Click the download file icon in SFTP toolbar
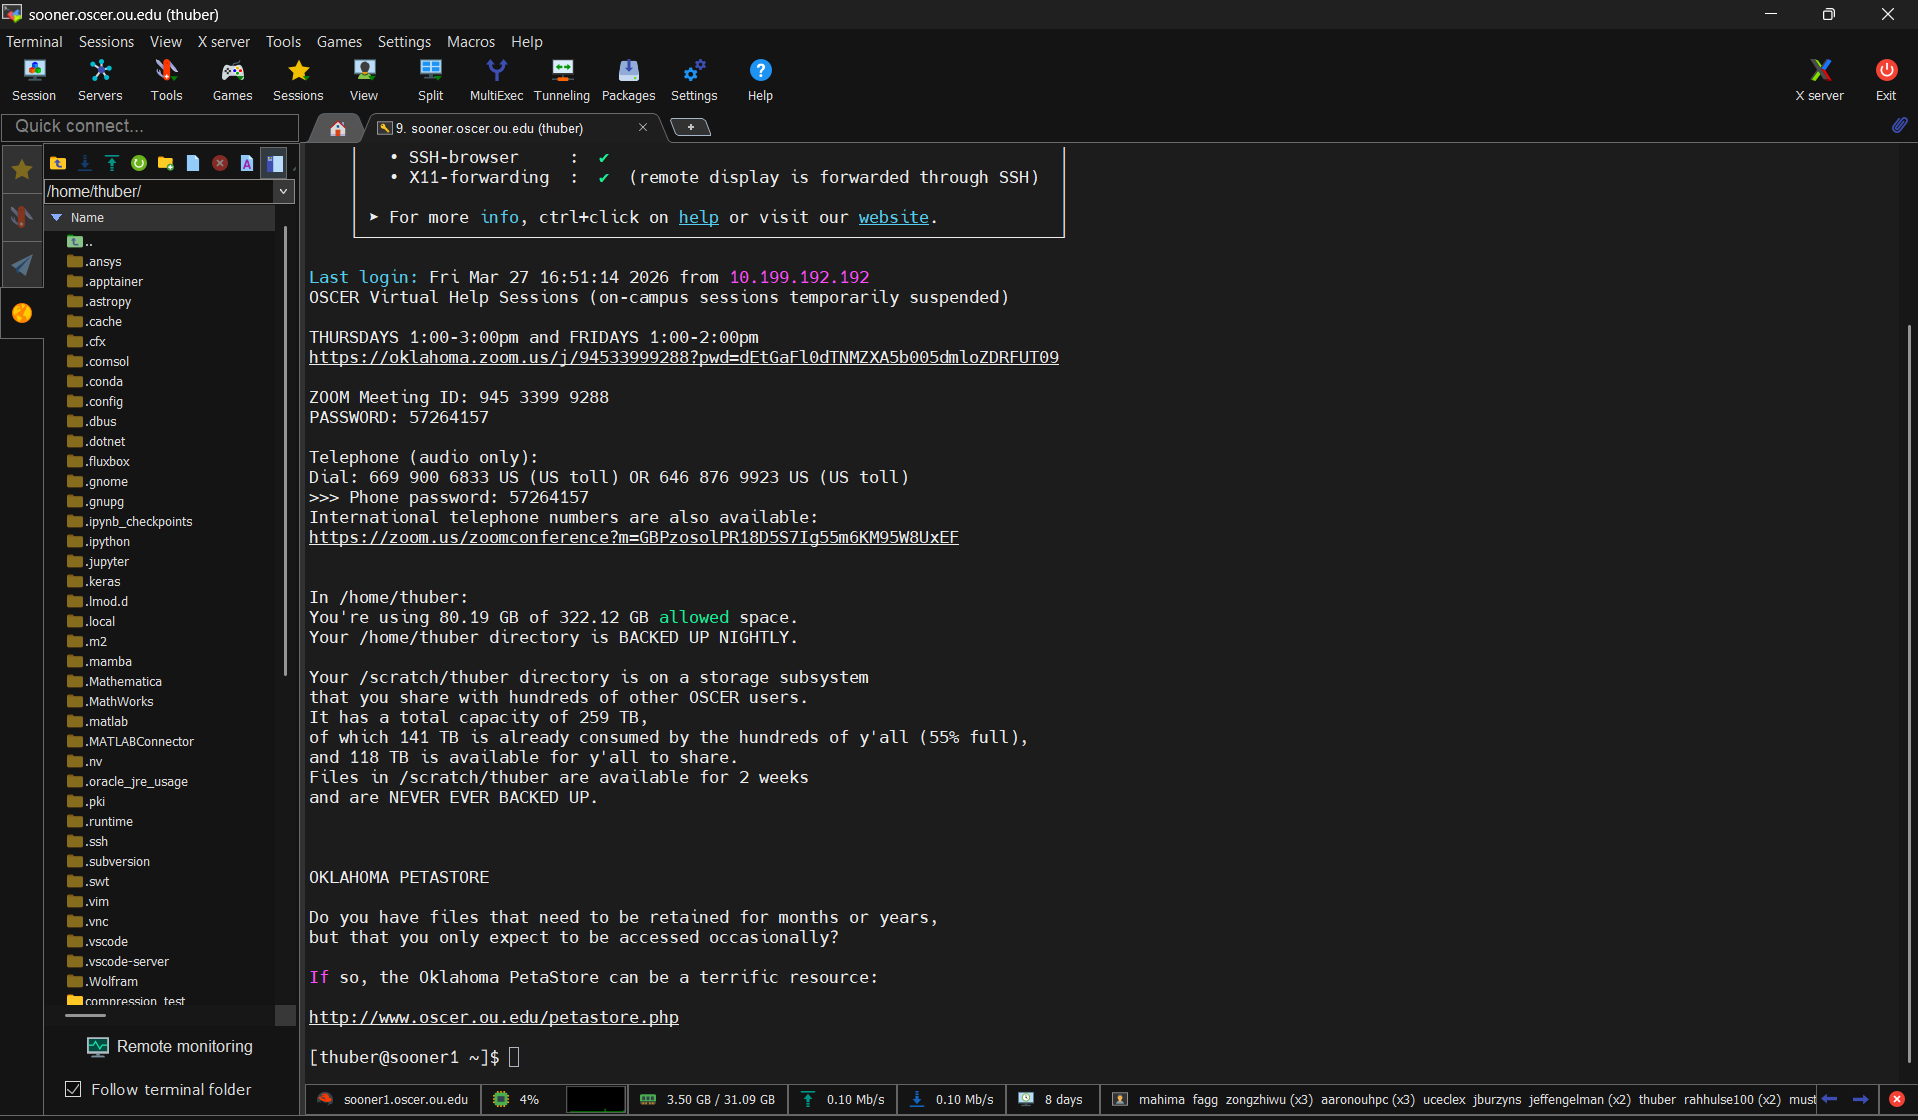This screenshot has width=1918, height=1120. coord(85,163)
